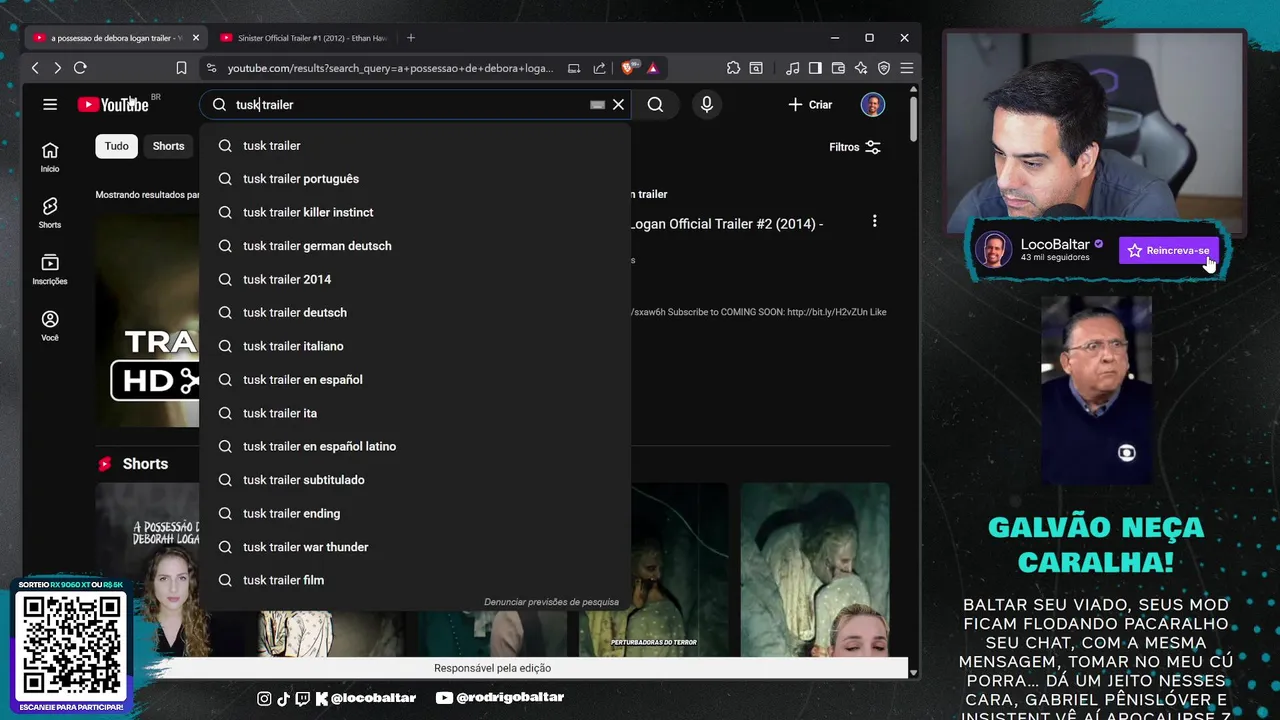Open the on-screen keyboard icon in search box
The width and height of the screenshot is (1280, 720).
point(597,105)
